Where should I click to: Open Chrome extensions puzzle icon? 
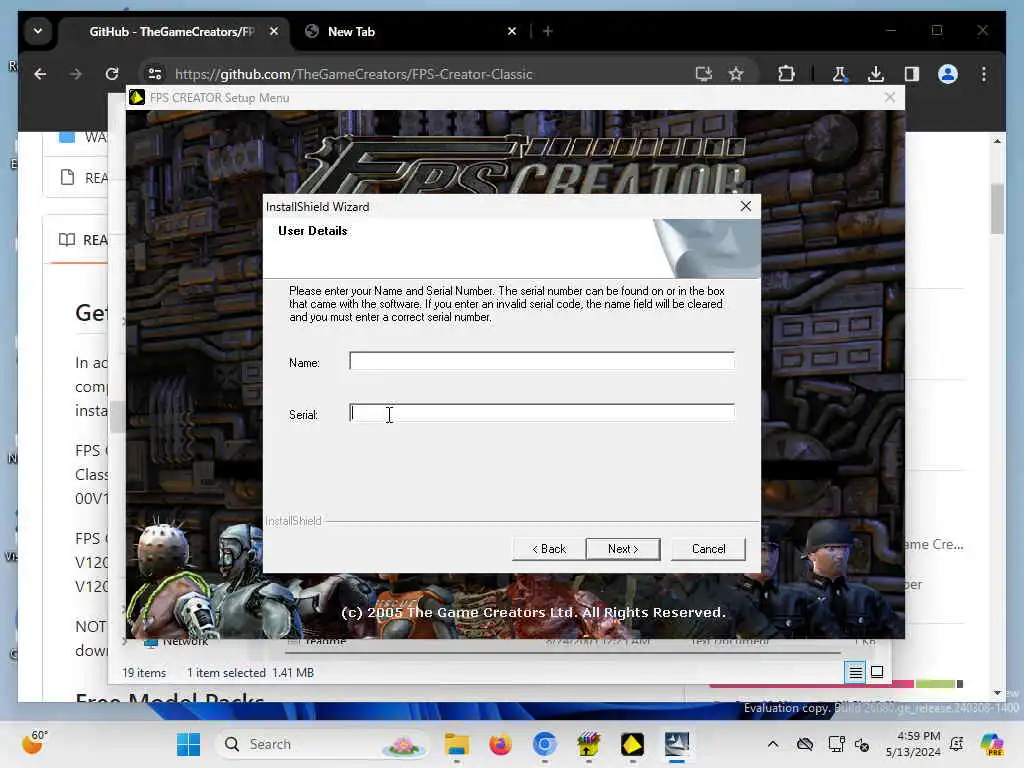[x=786, y=74]
